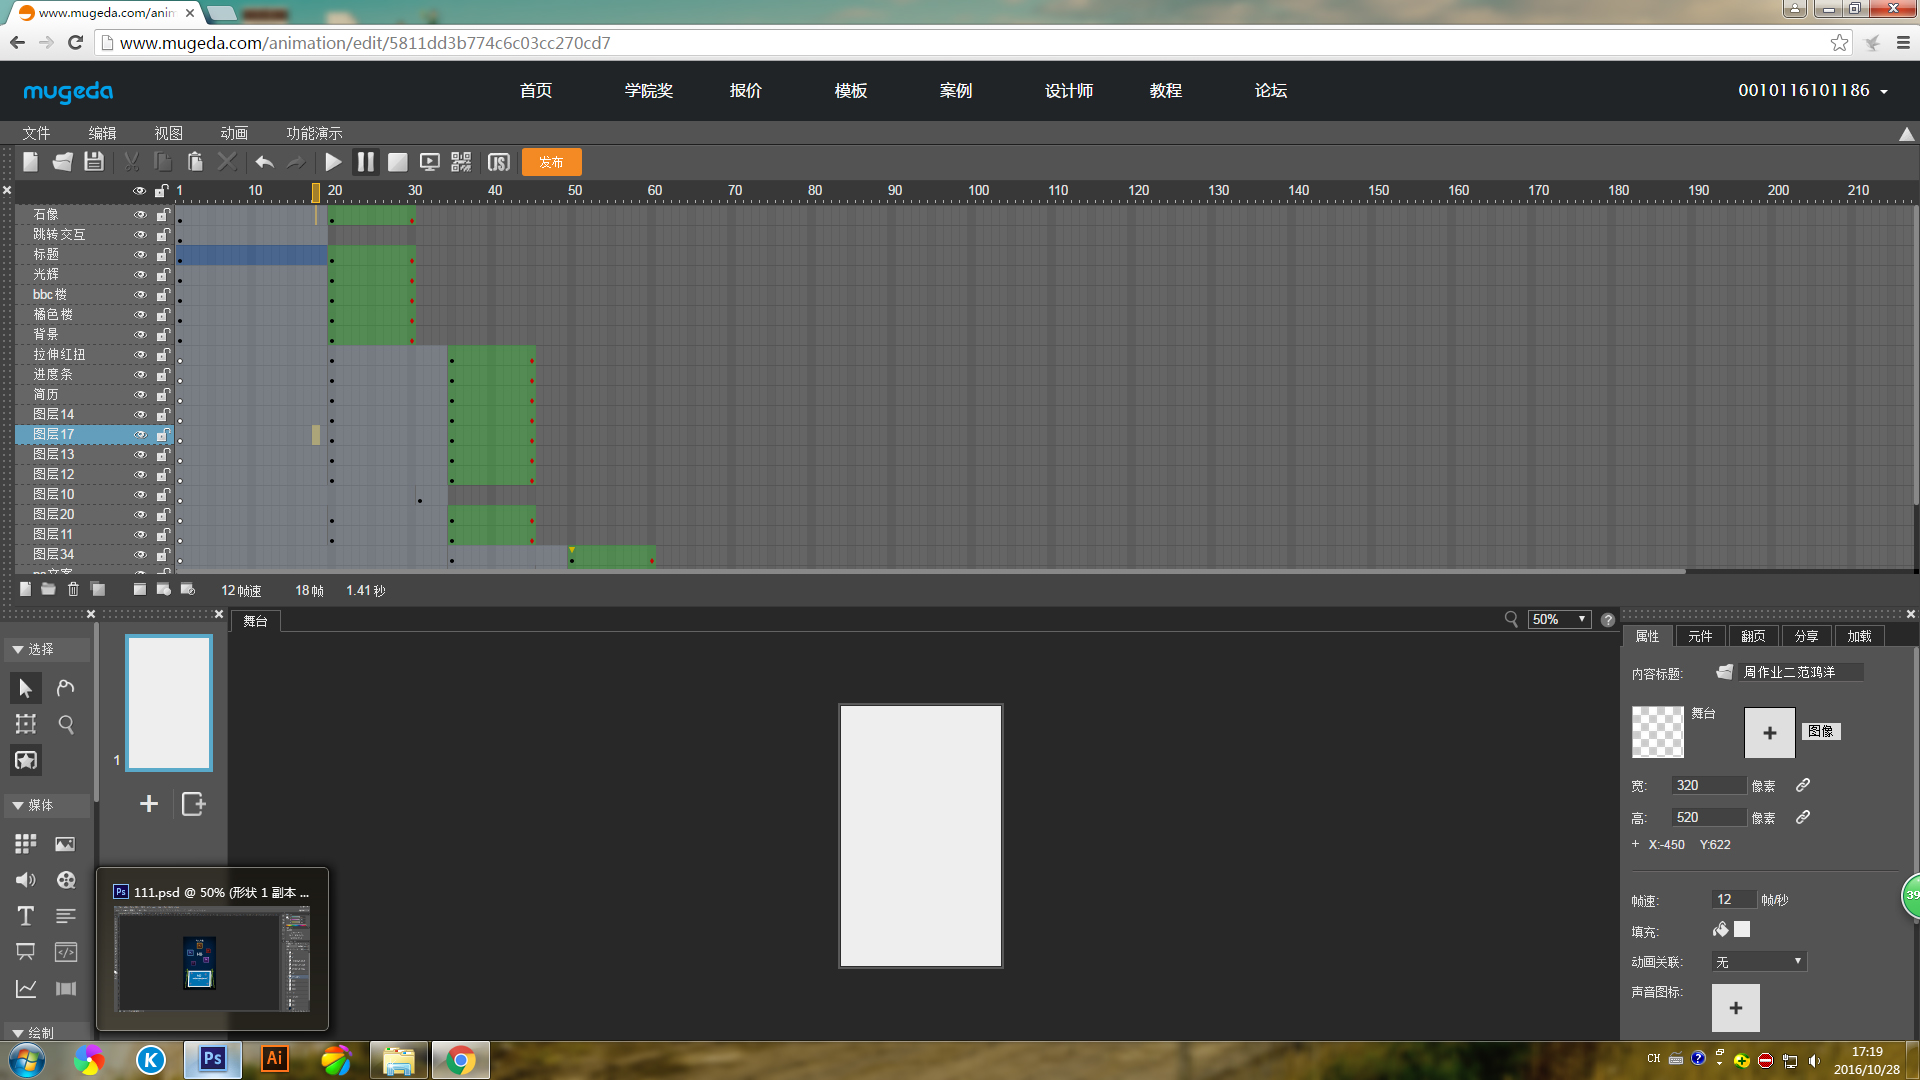
Task: Click the Paste clipboard icon
Action: coord(195,162)
